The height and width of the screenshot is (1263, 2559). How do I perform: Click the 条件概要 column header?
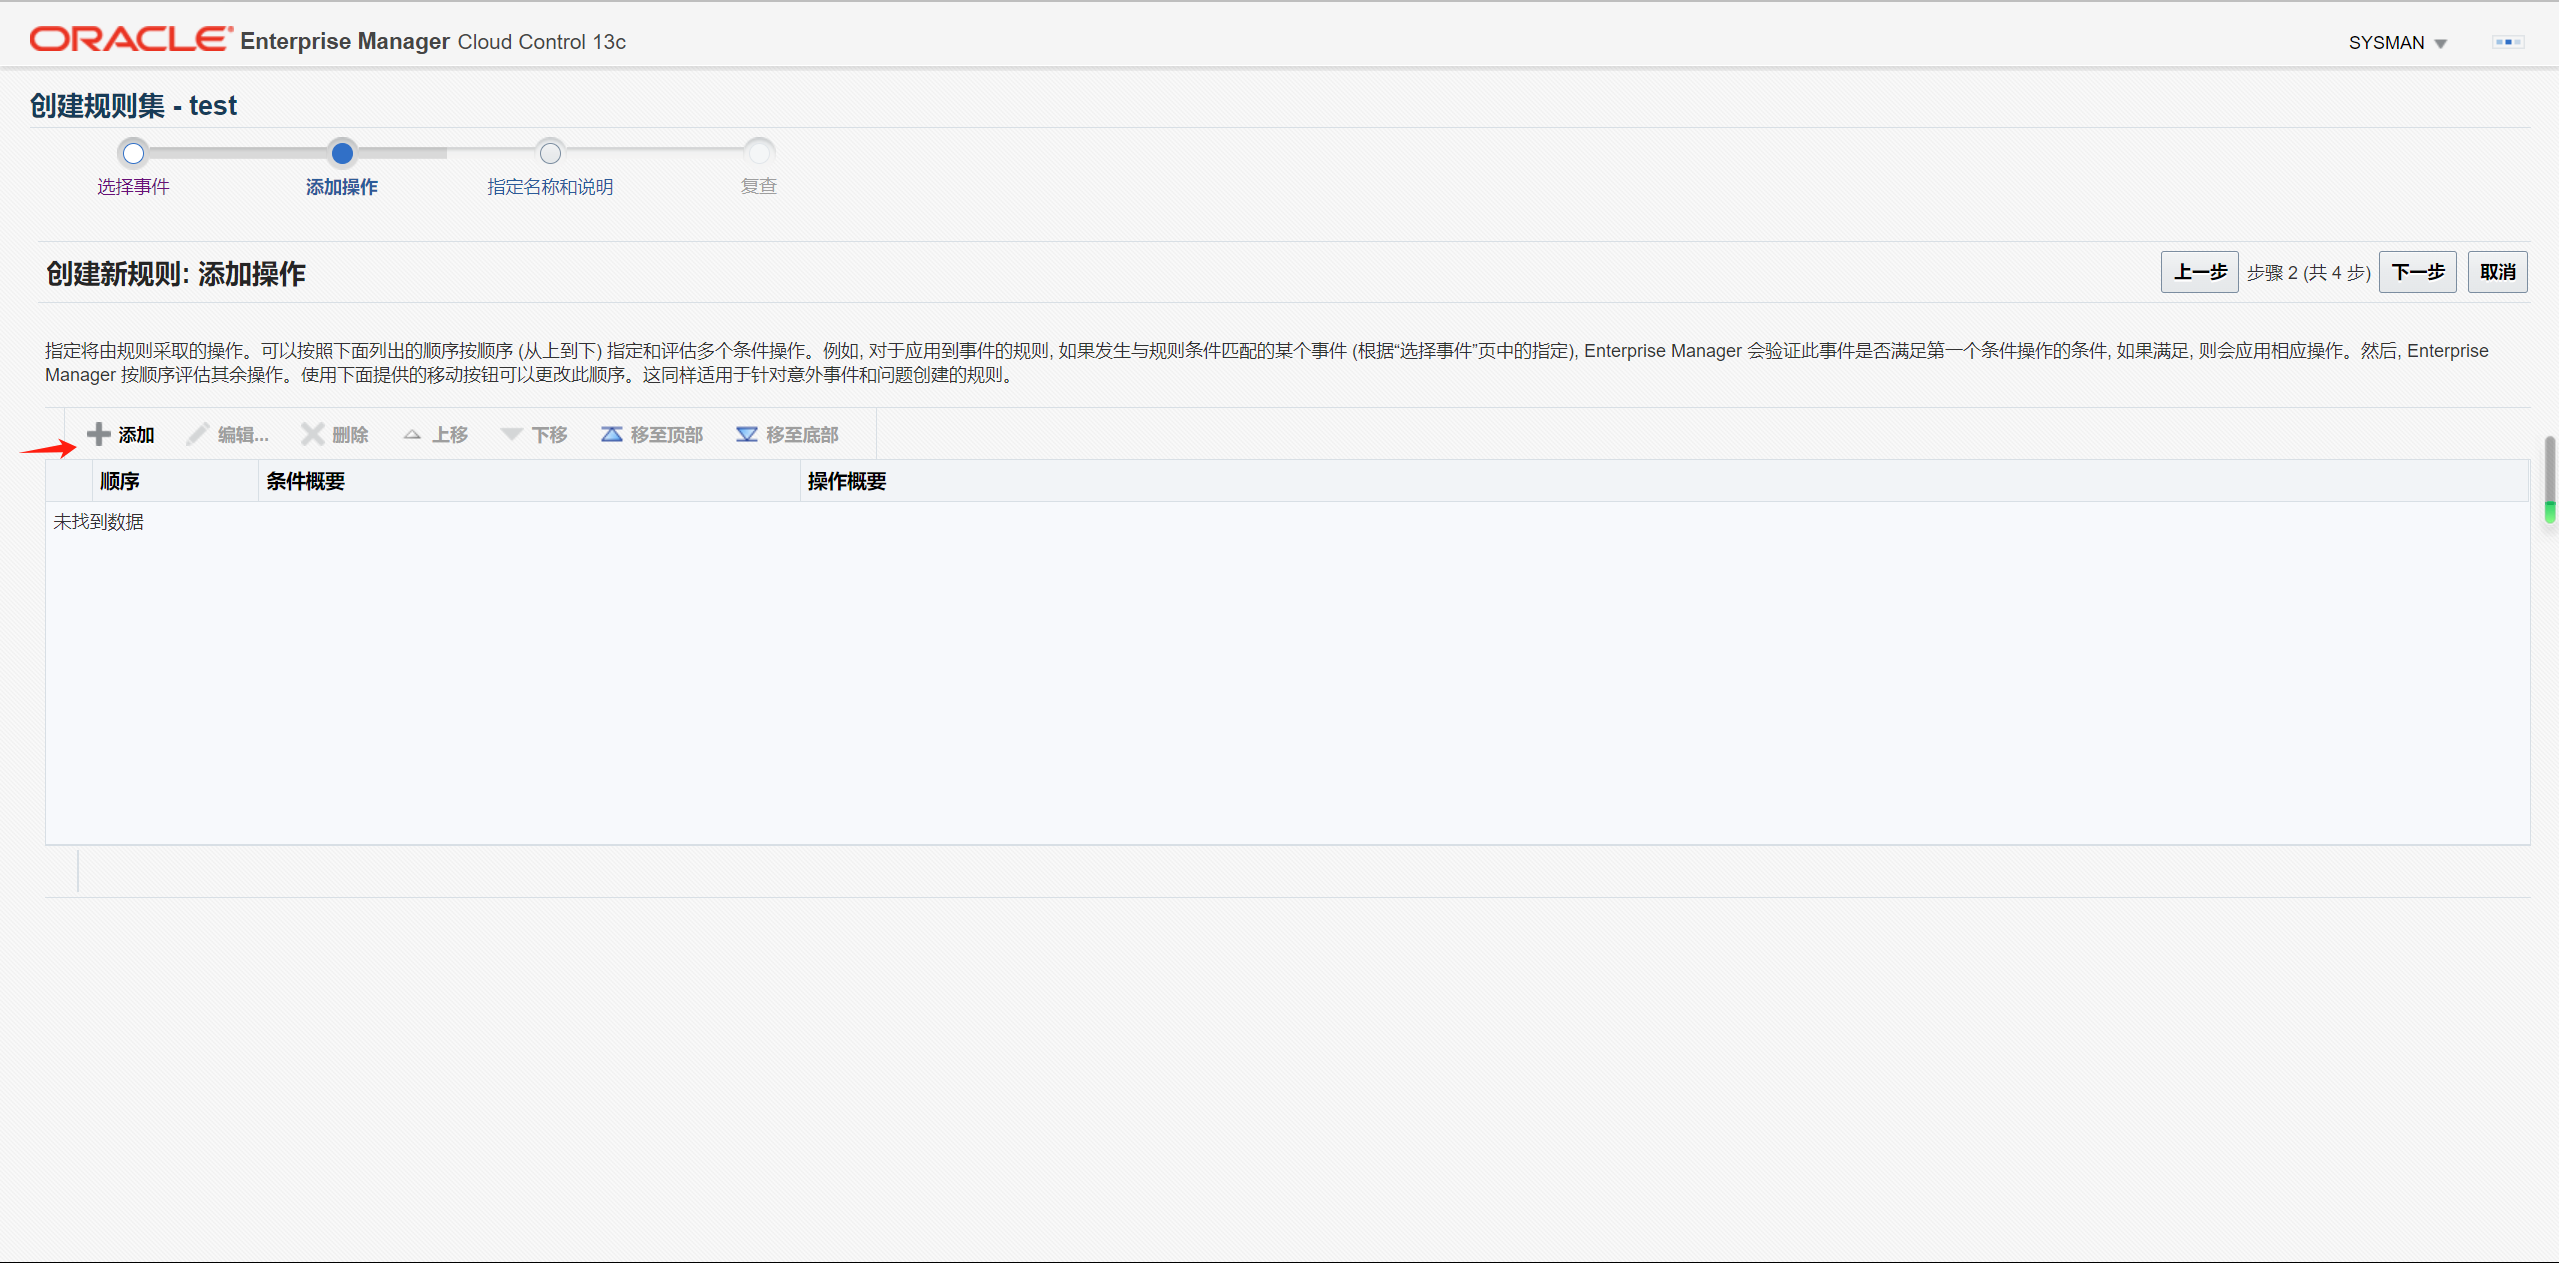tap(305, 481)
